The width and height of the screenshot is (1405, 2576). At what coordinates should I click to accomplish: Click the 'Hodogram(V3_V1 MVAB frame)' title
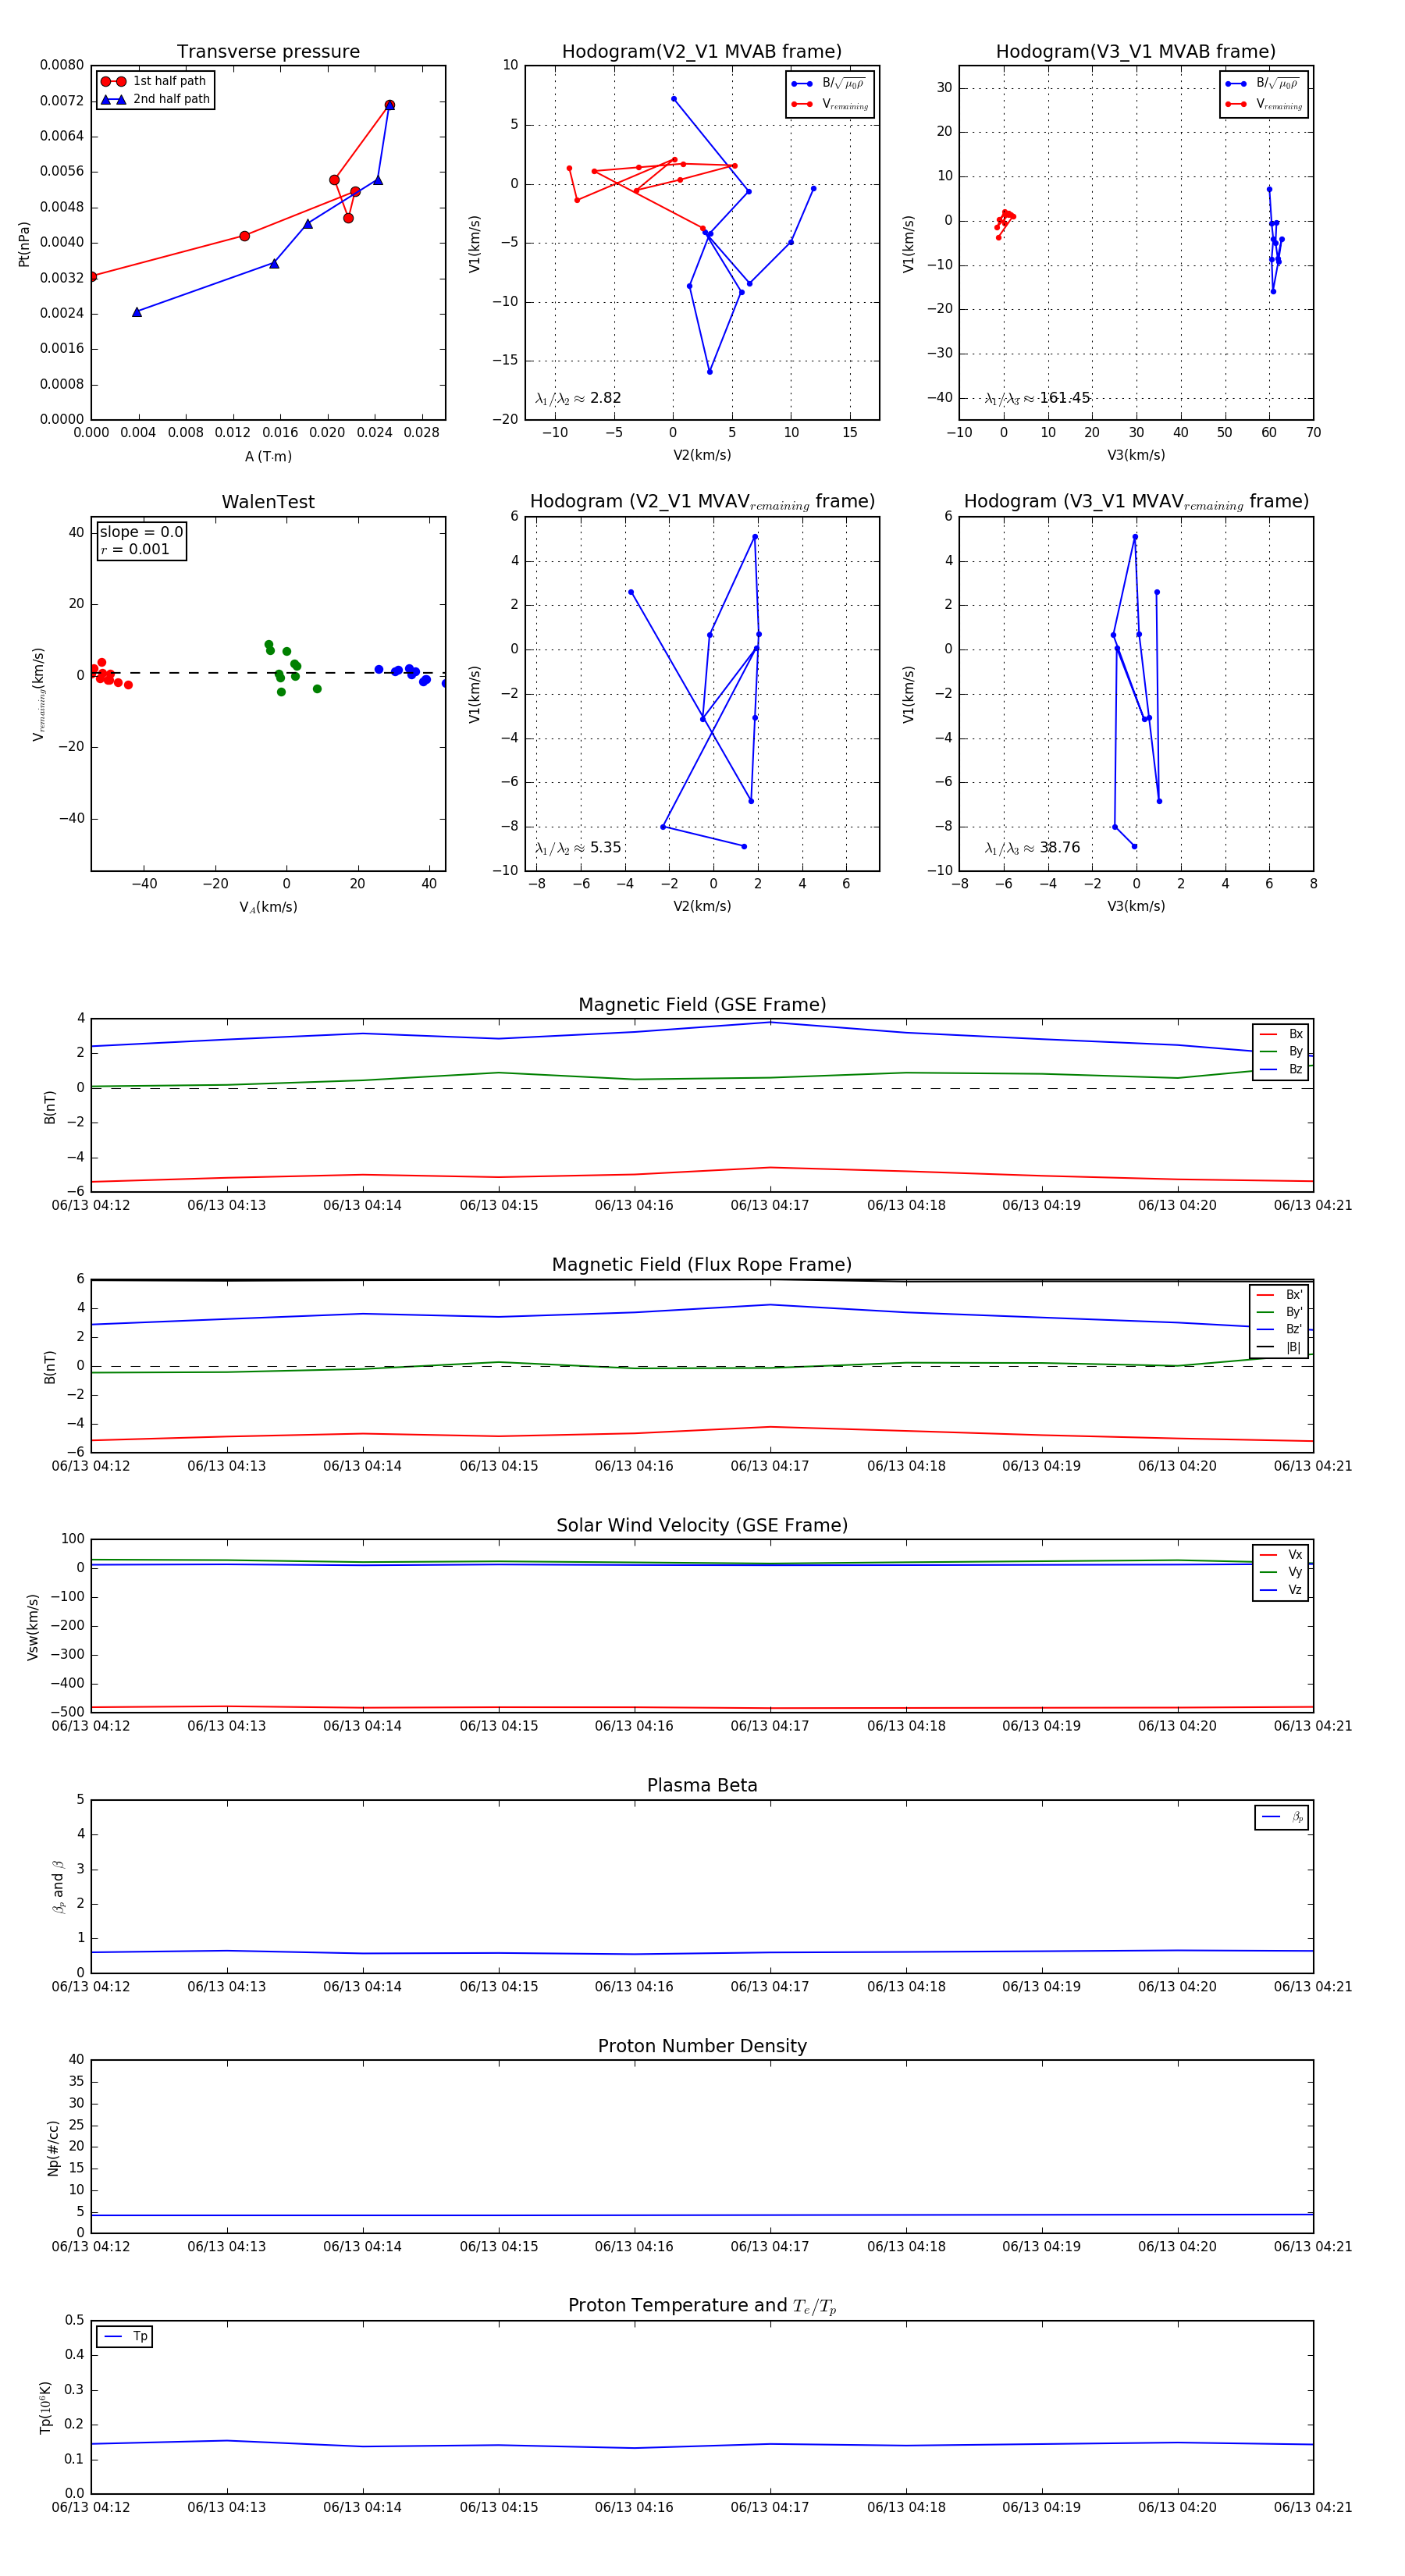[1136, 52]
